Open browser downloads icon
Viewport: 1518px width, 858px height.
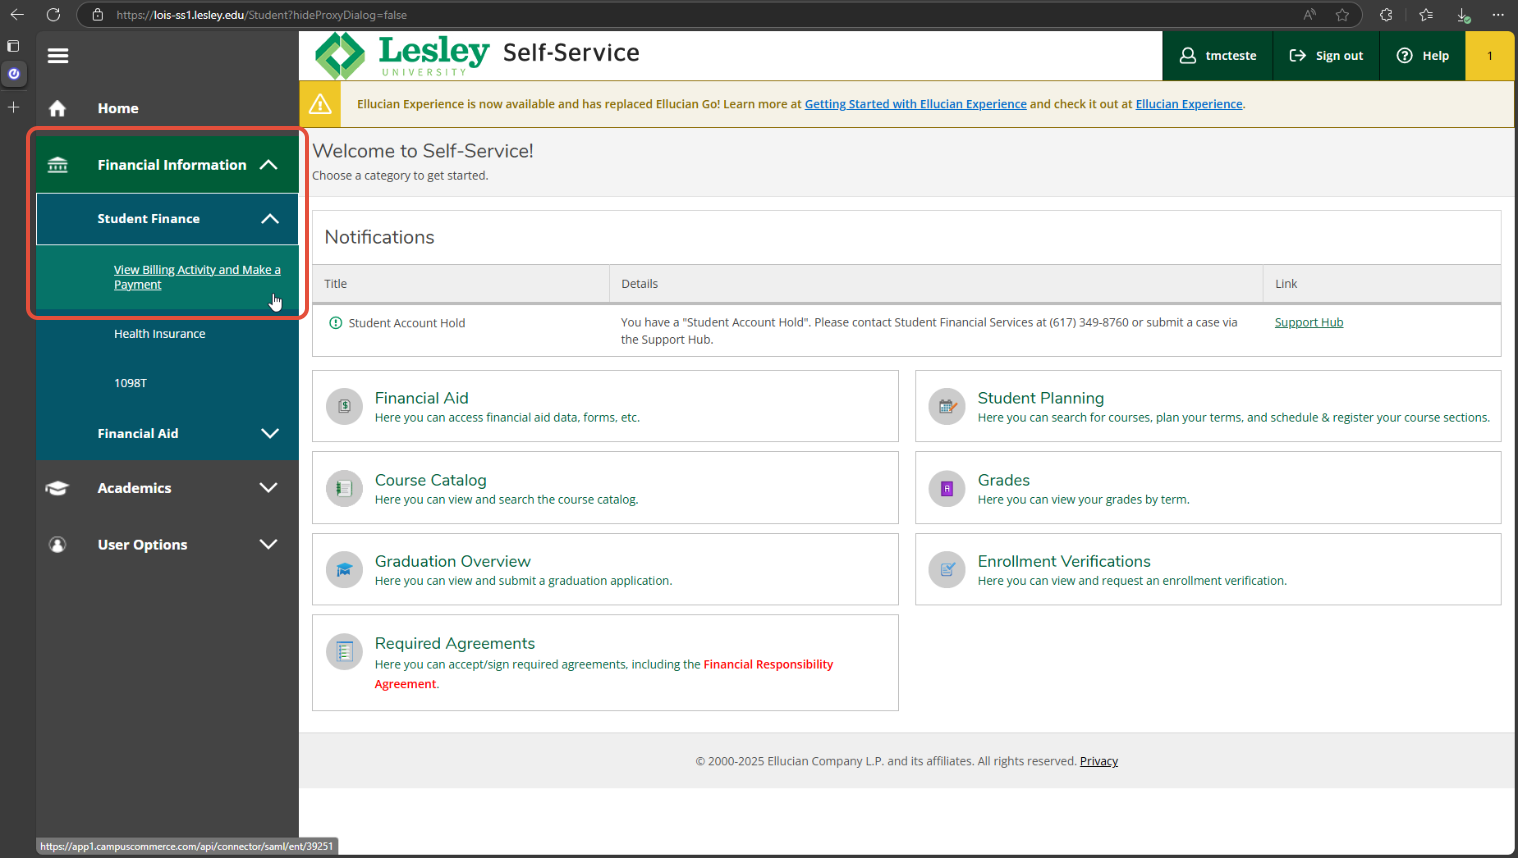tap(1463, 15)
